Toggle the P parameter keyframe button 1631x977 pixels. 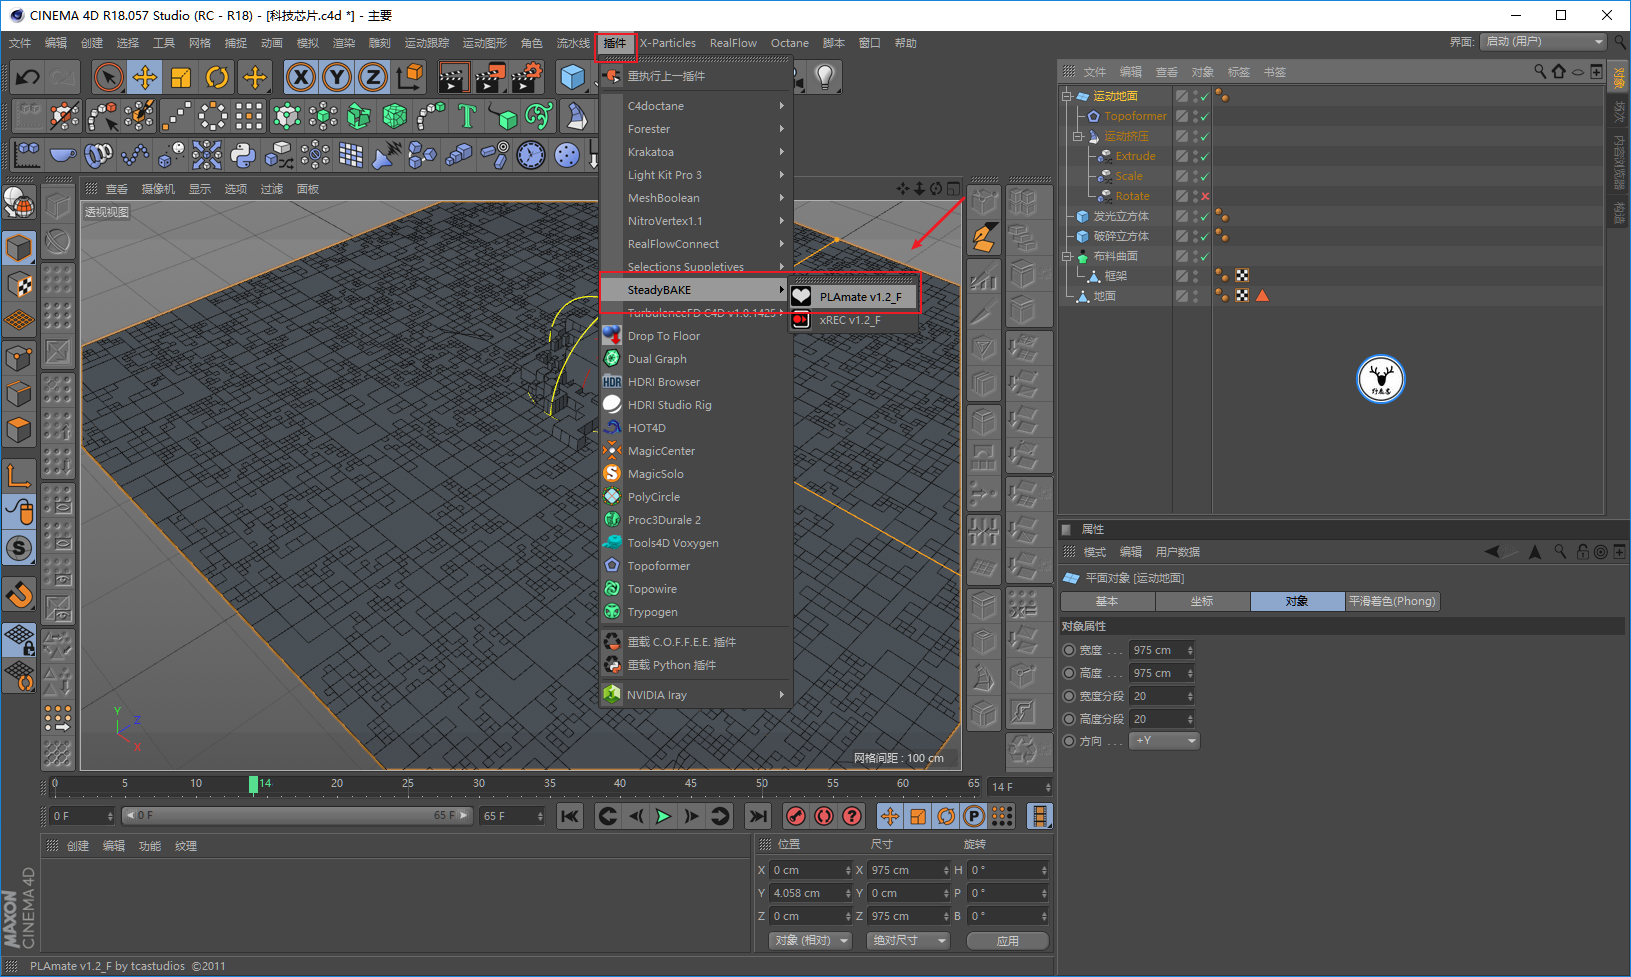click(974, 816)
